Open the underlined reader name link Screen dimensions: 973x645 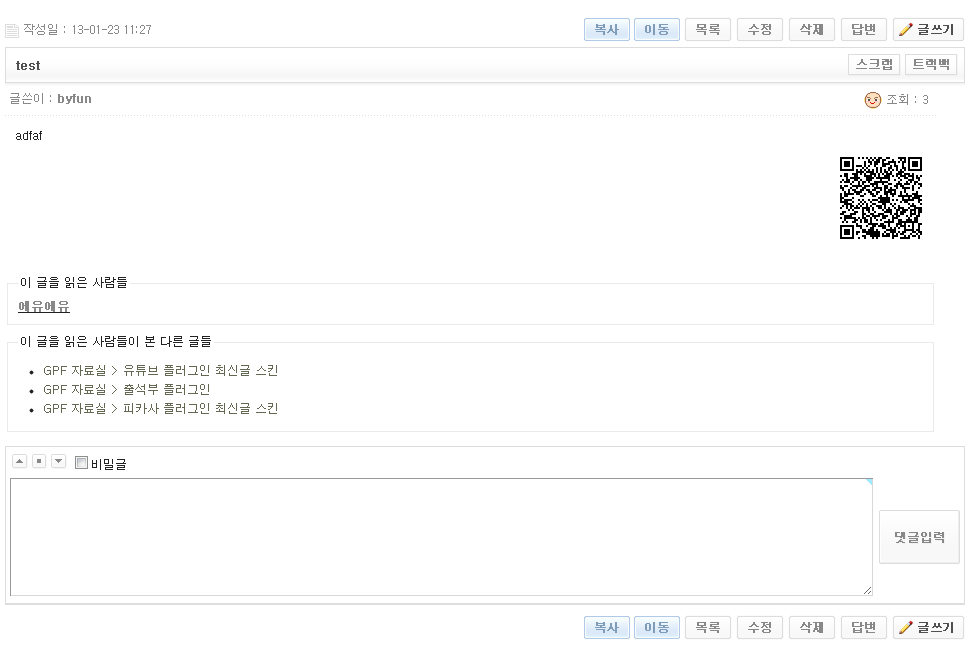pyautogui.click(x=44, y=307)
